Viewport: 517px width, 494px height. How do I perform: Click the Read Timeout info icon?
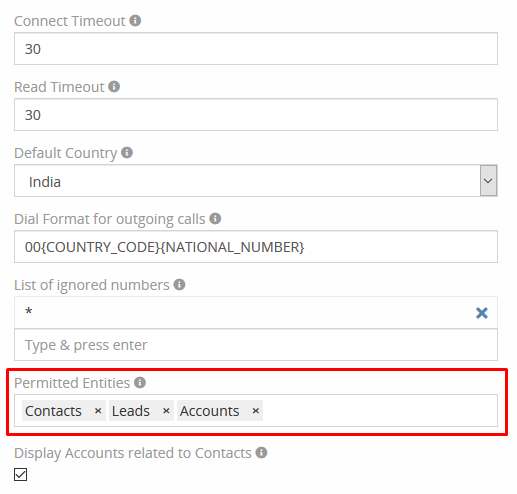114,87
